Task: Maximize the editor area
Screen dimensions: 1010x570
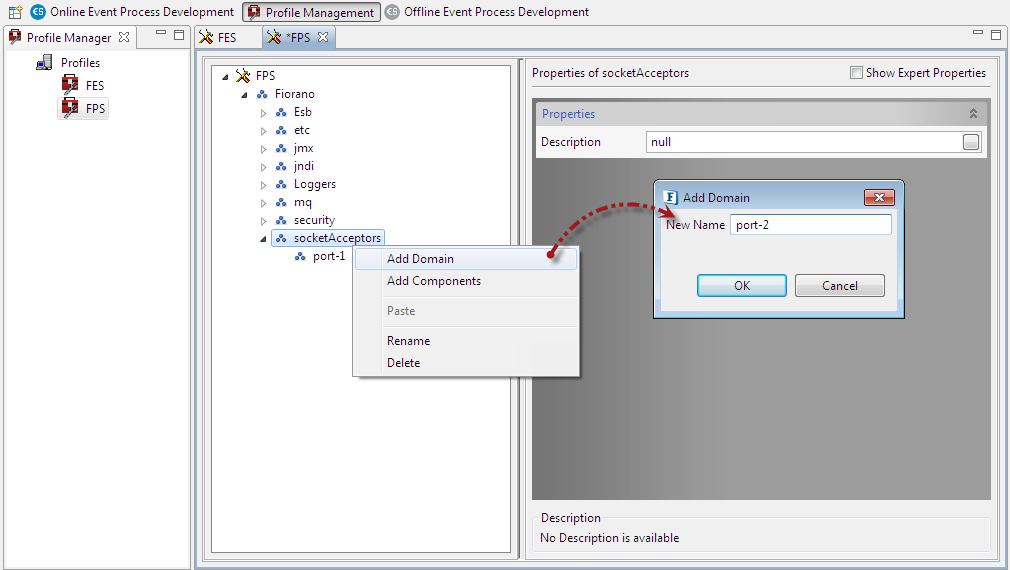Action: (996, 35)
